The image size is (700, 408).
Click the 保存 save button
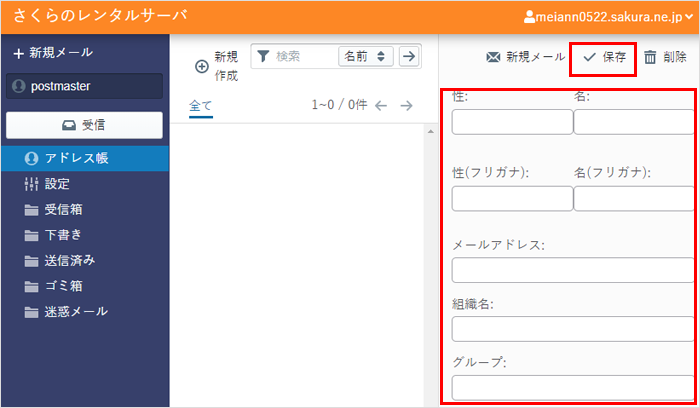604,58
